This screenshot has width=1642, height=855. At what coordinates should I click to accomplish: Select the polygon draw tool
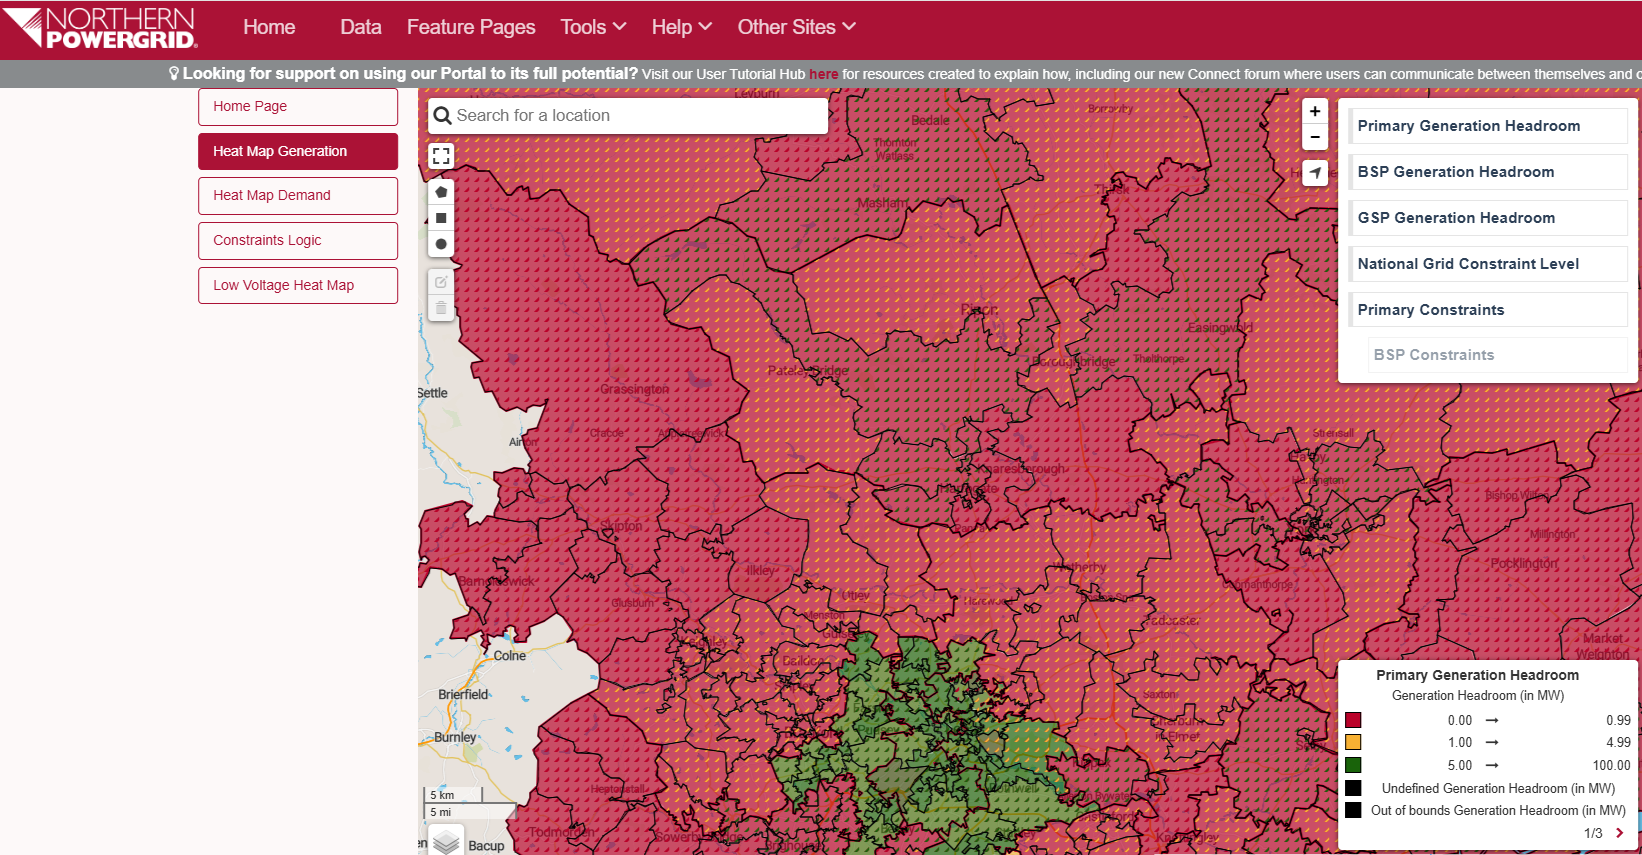coord(441,192)
